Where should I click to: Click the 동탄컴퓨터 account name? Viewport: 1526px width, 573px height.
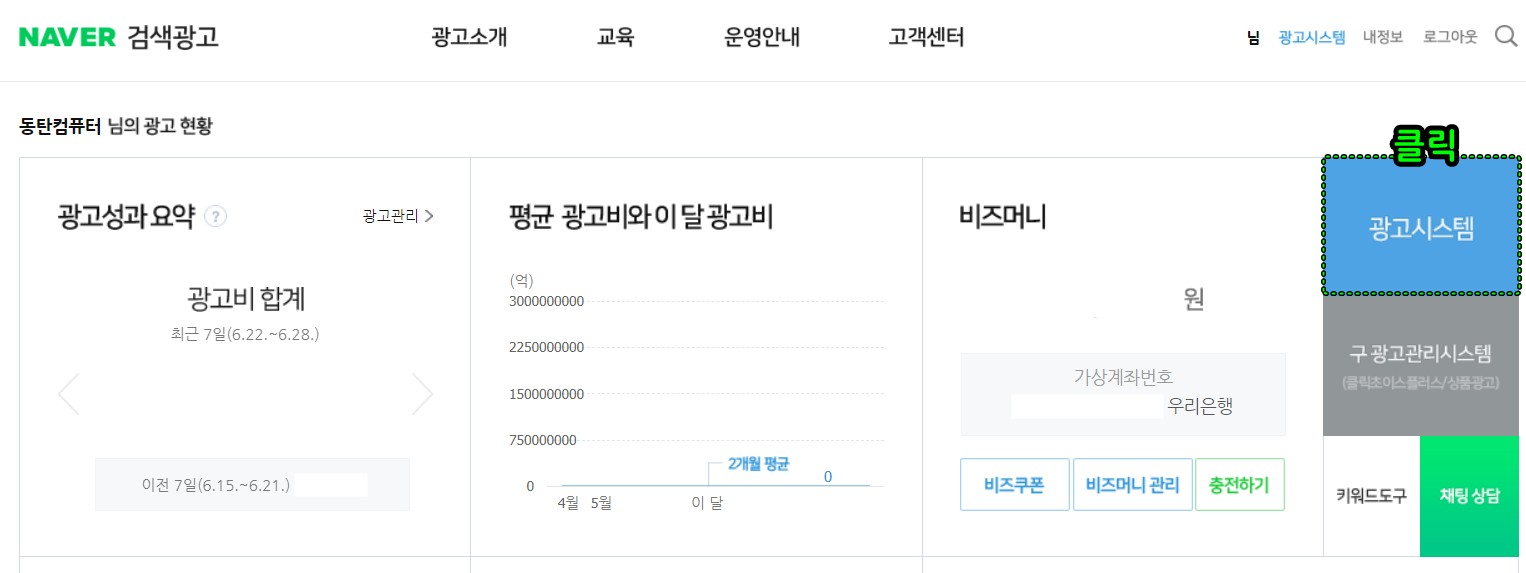[x=60, y=126]
